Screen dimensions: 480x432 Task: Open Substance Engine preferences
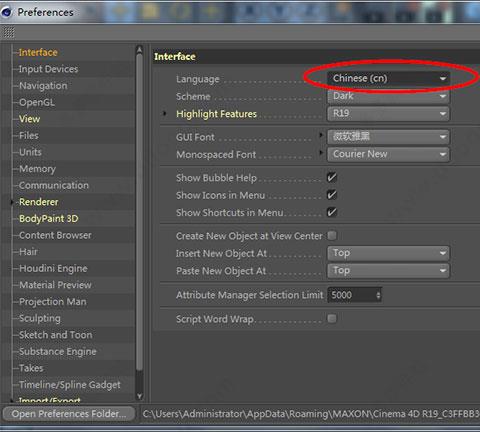pos(58,352)
